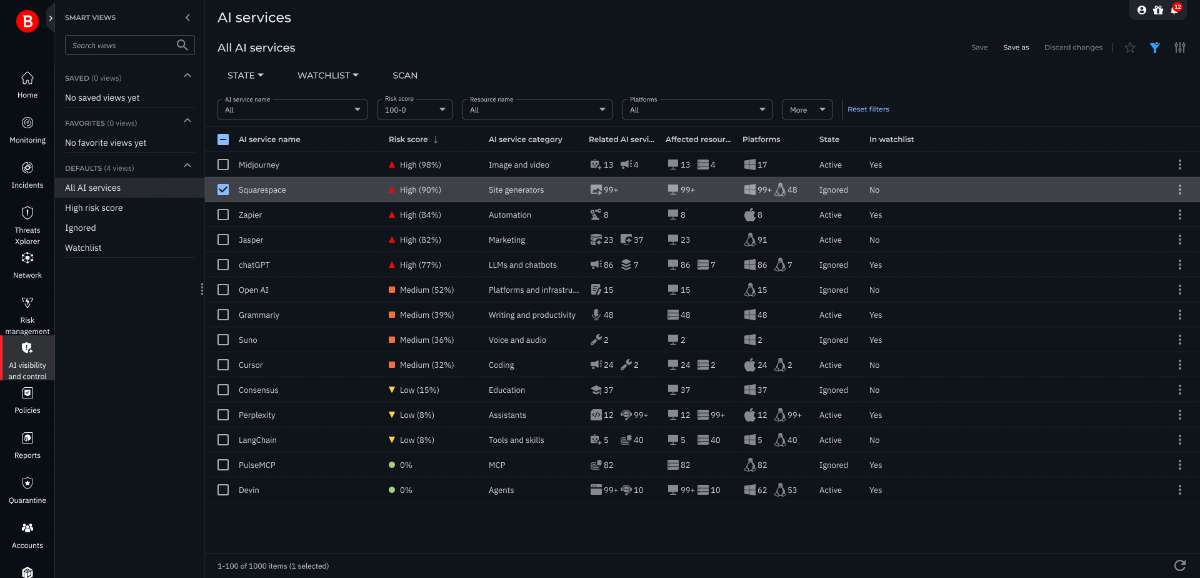
Task: Collapse the Favorites views section
Action: click(x=186, y=121)
